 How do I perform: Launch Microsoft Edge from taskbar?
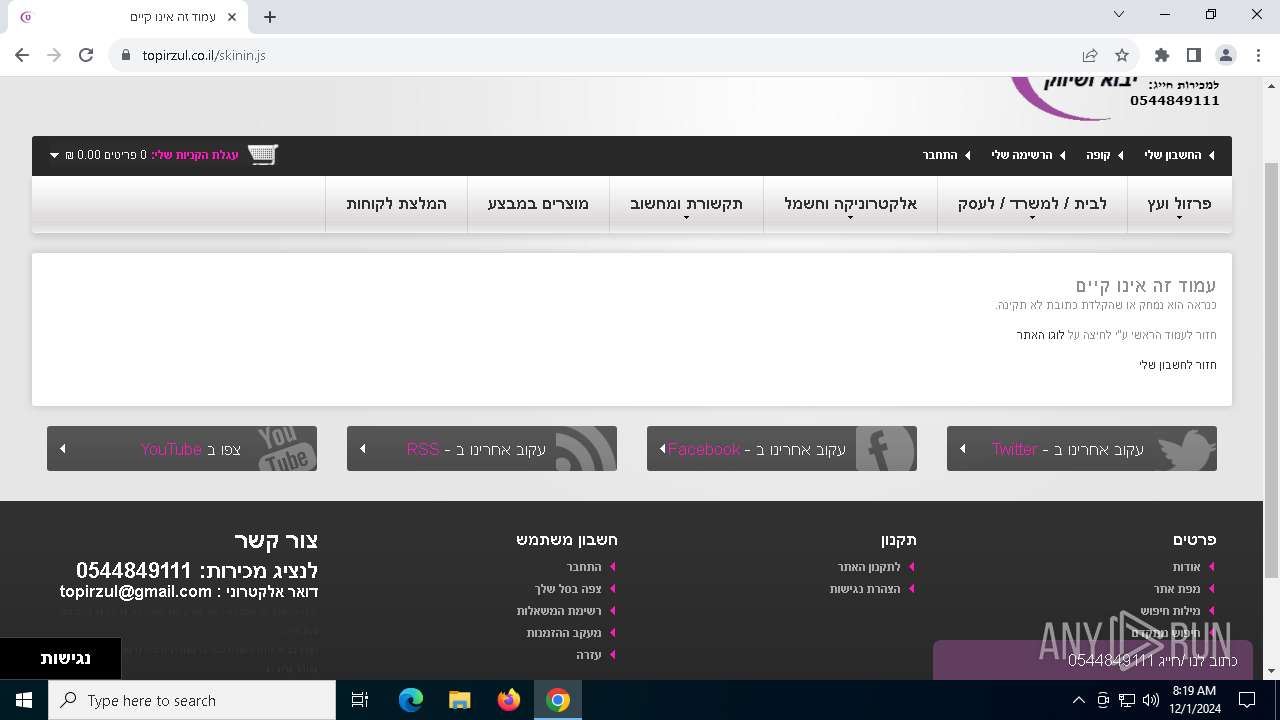coord(411,700)
